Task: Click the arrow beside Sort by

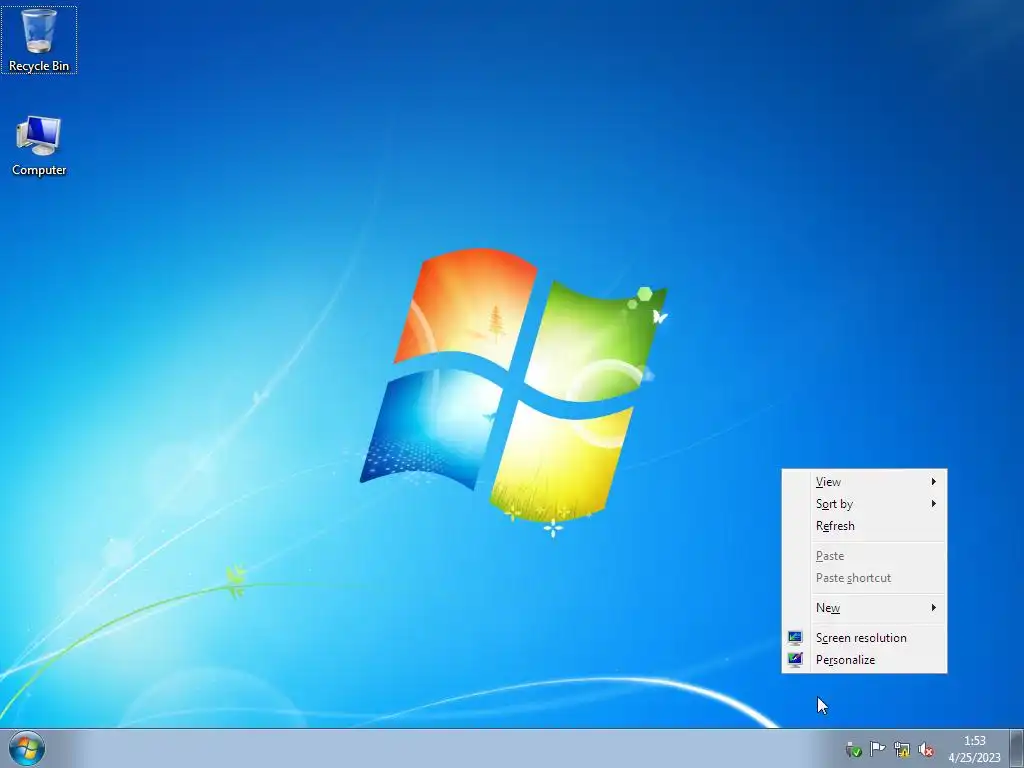Action: click(x=934, y=504)
